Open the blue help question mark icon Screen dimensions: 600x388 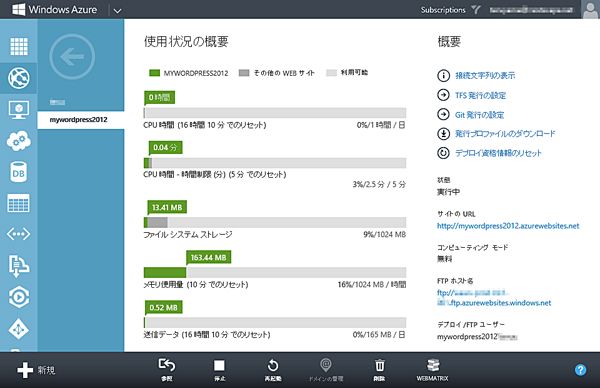click(580, 370)
